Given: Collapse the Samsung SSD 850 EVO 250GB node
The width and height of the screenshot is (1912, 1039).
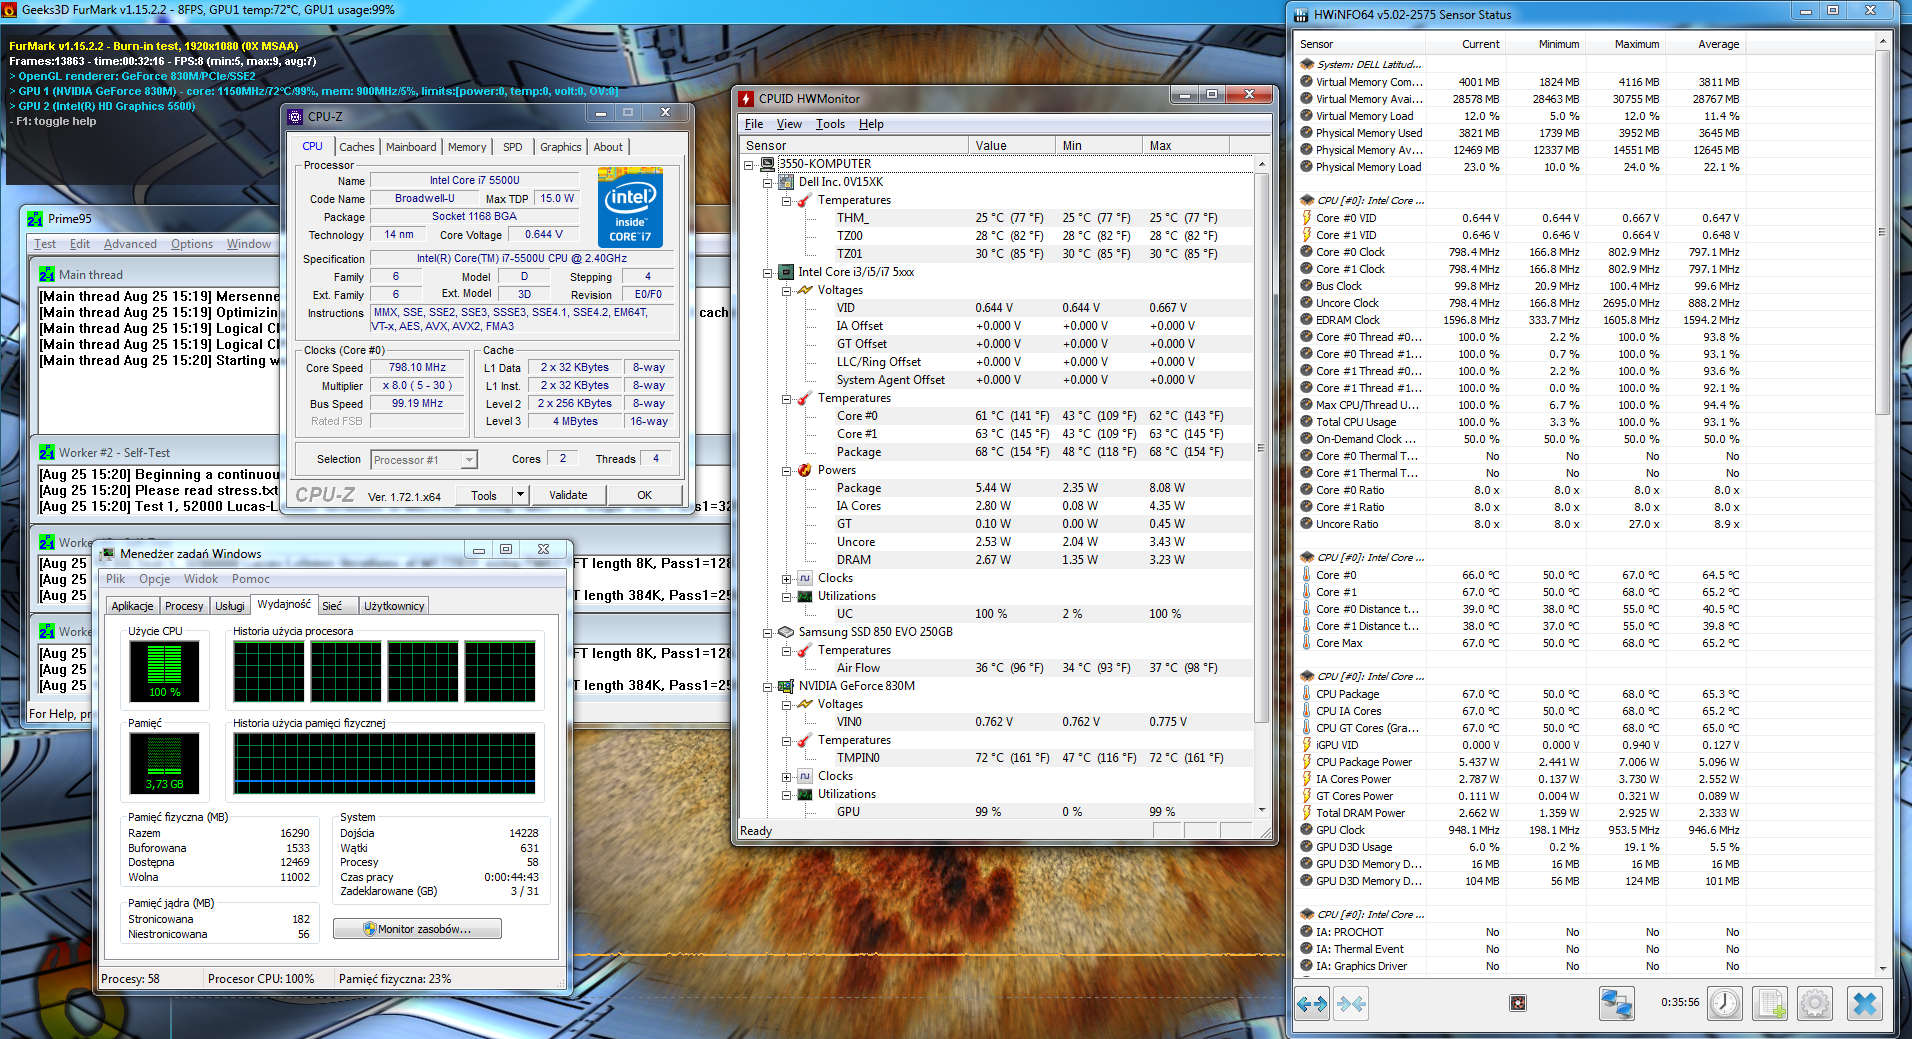Looking at the screenshot, I should [767, 633].
